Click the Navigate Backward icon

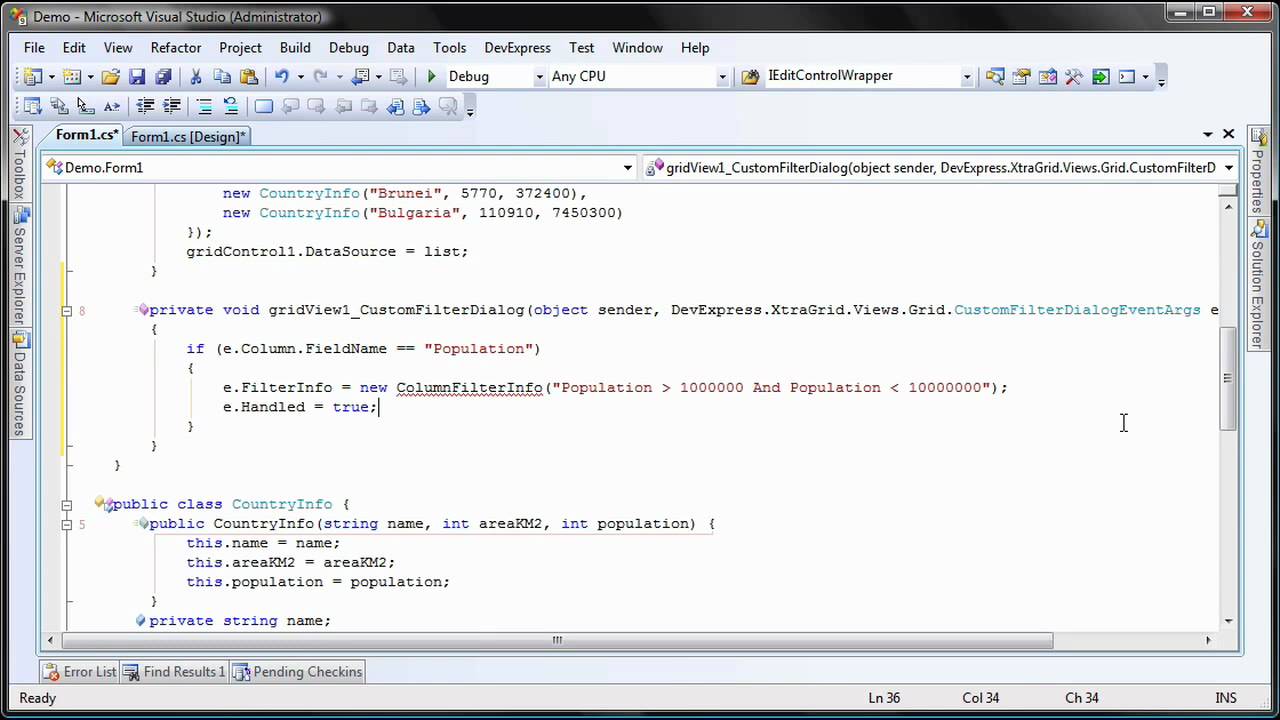click(x=360, y=76)
